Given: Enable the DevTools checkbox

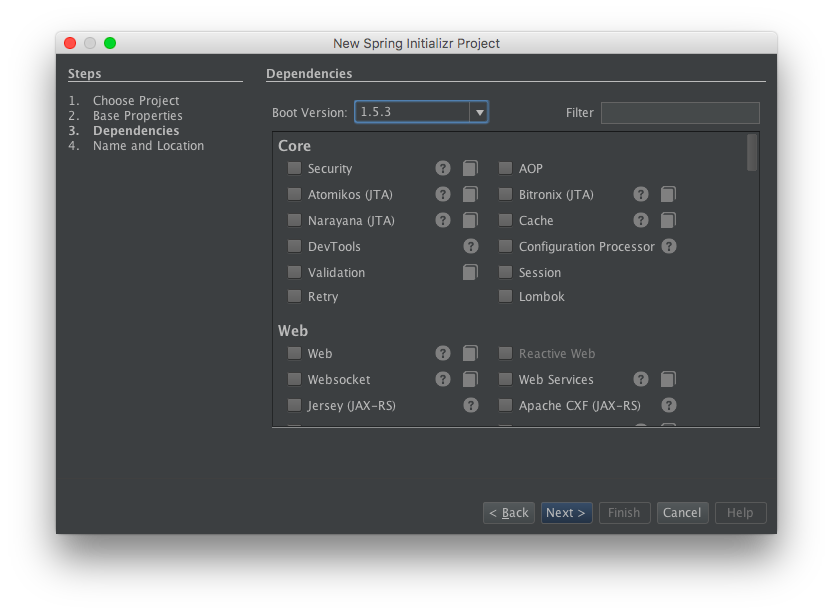Looking at the screenshot, I should point(294,246).
